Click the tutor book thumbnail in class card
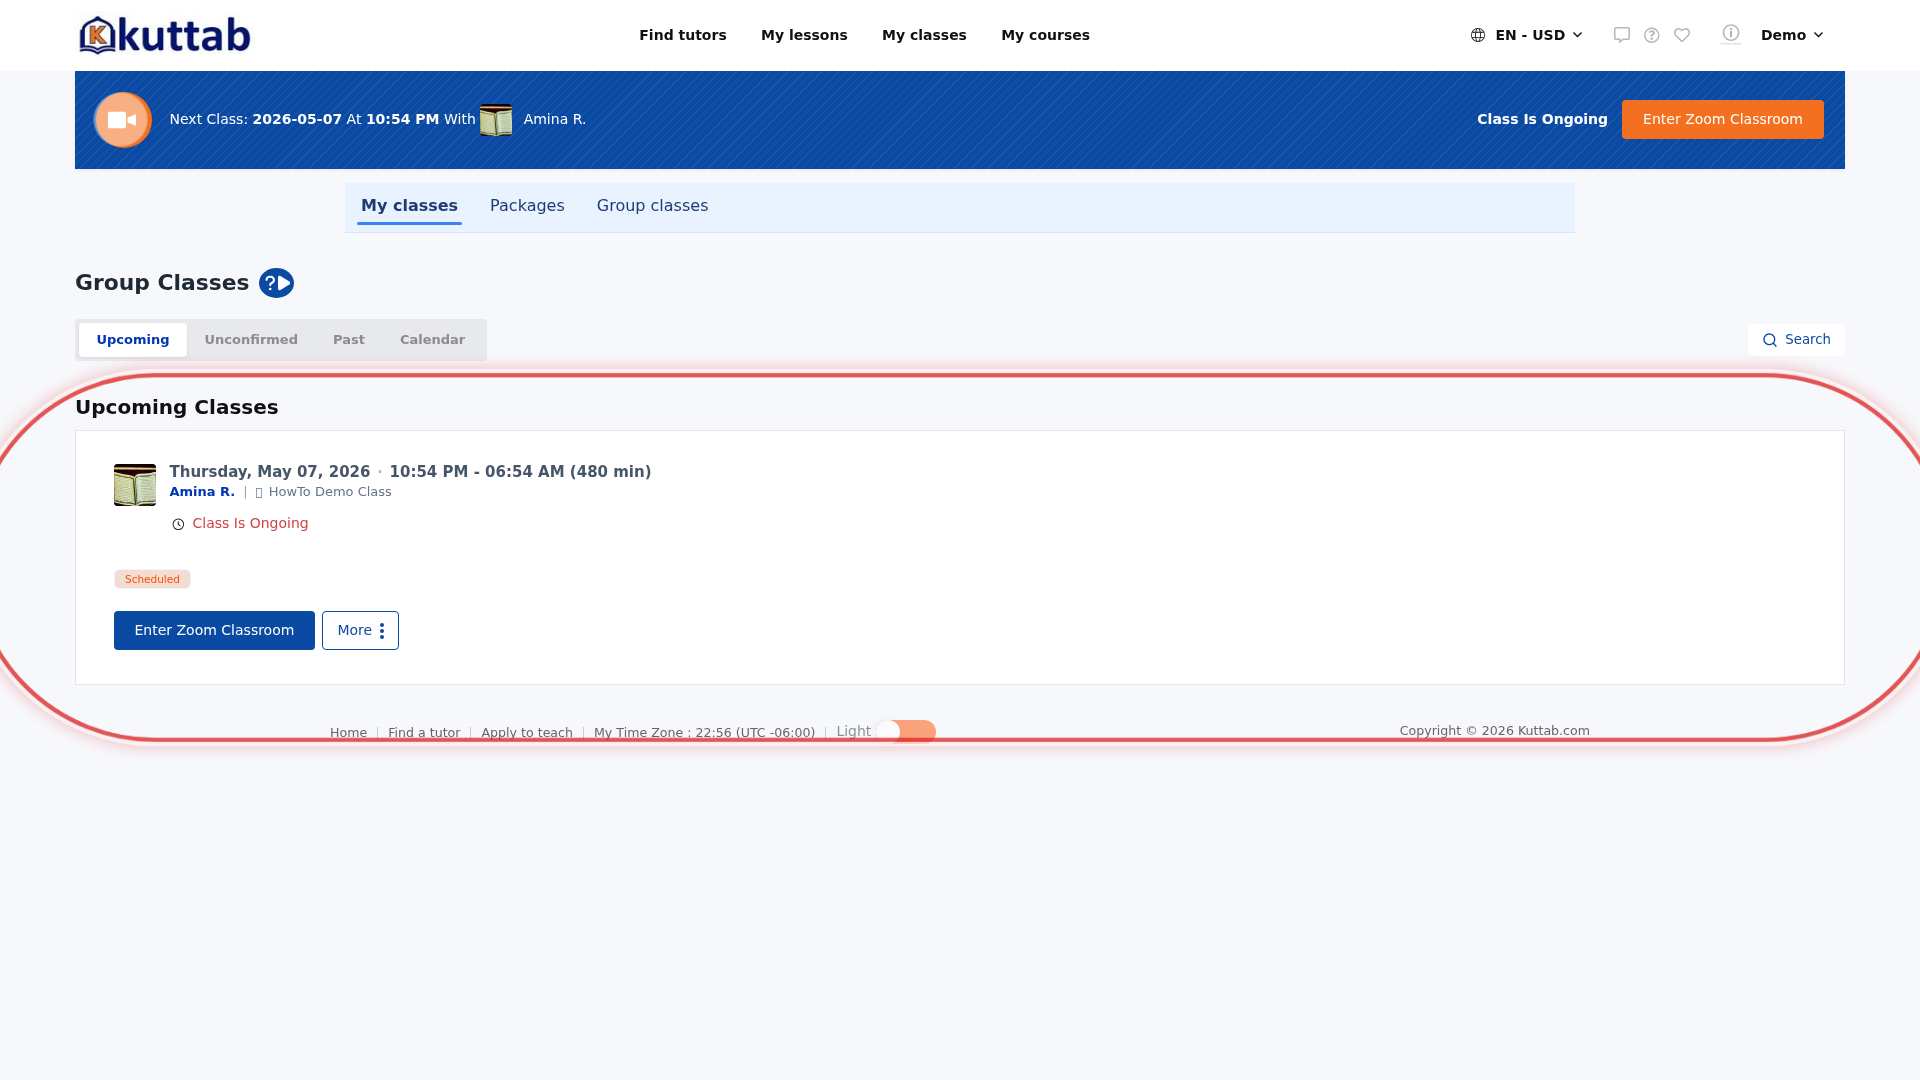The width and height of the screenshot is (1920, 1080). tap(135, 485)
